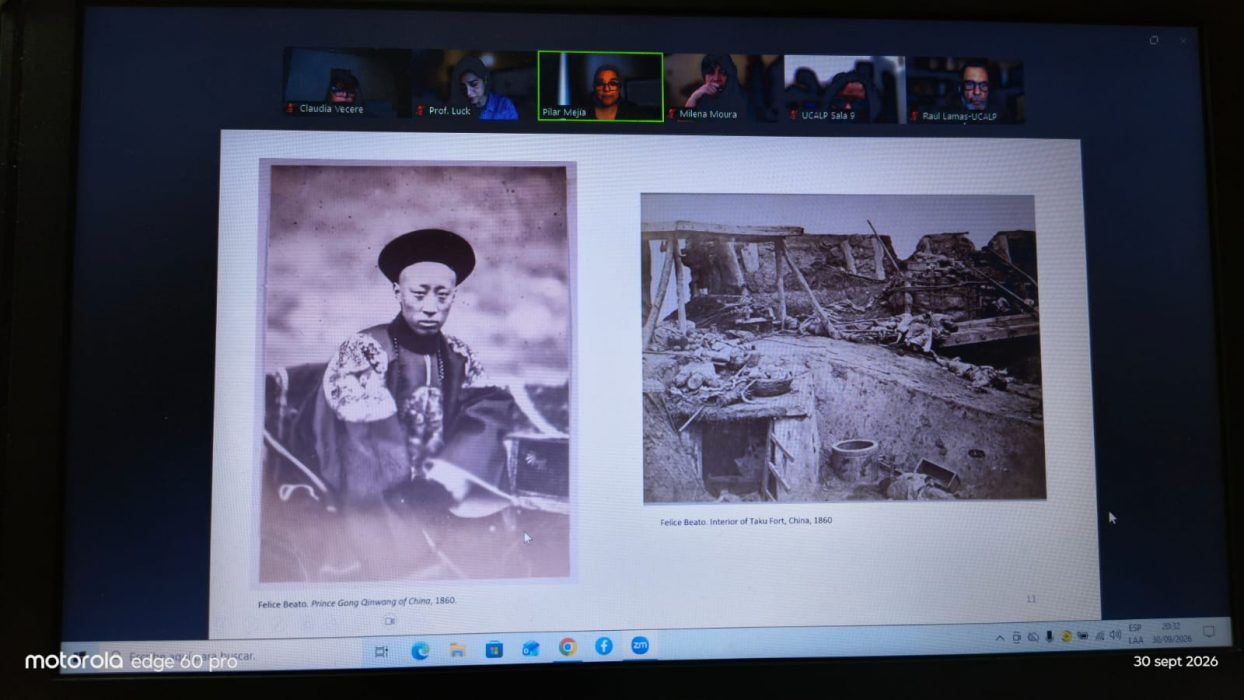Open Task View on the taskbar
Viewport: 1244px width, 700px height.
(381, 651)
